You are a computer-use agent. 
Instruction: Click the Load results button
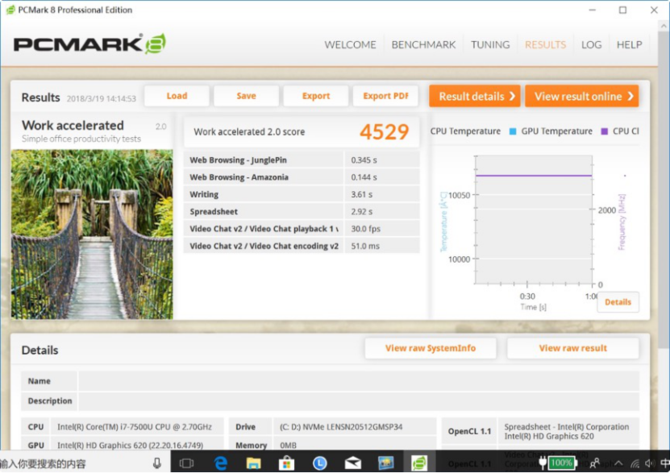(x=177, y=96)
